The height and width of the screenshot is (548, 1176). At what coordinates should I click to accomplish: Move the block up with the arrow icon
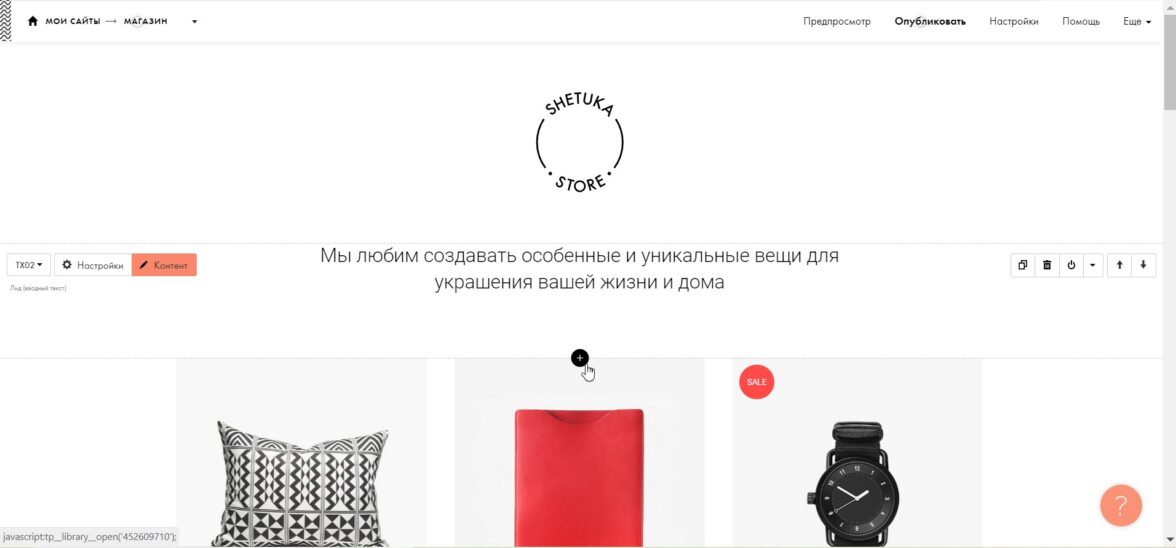tap(1119, 265)
